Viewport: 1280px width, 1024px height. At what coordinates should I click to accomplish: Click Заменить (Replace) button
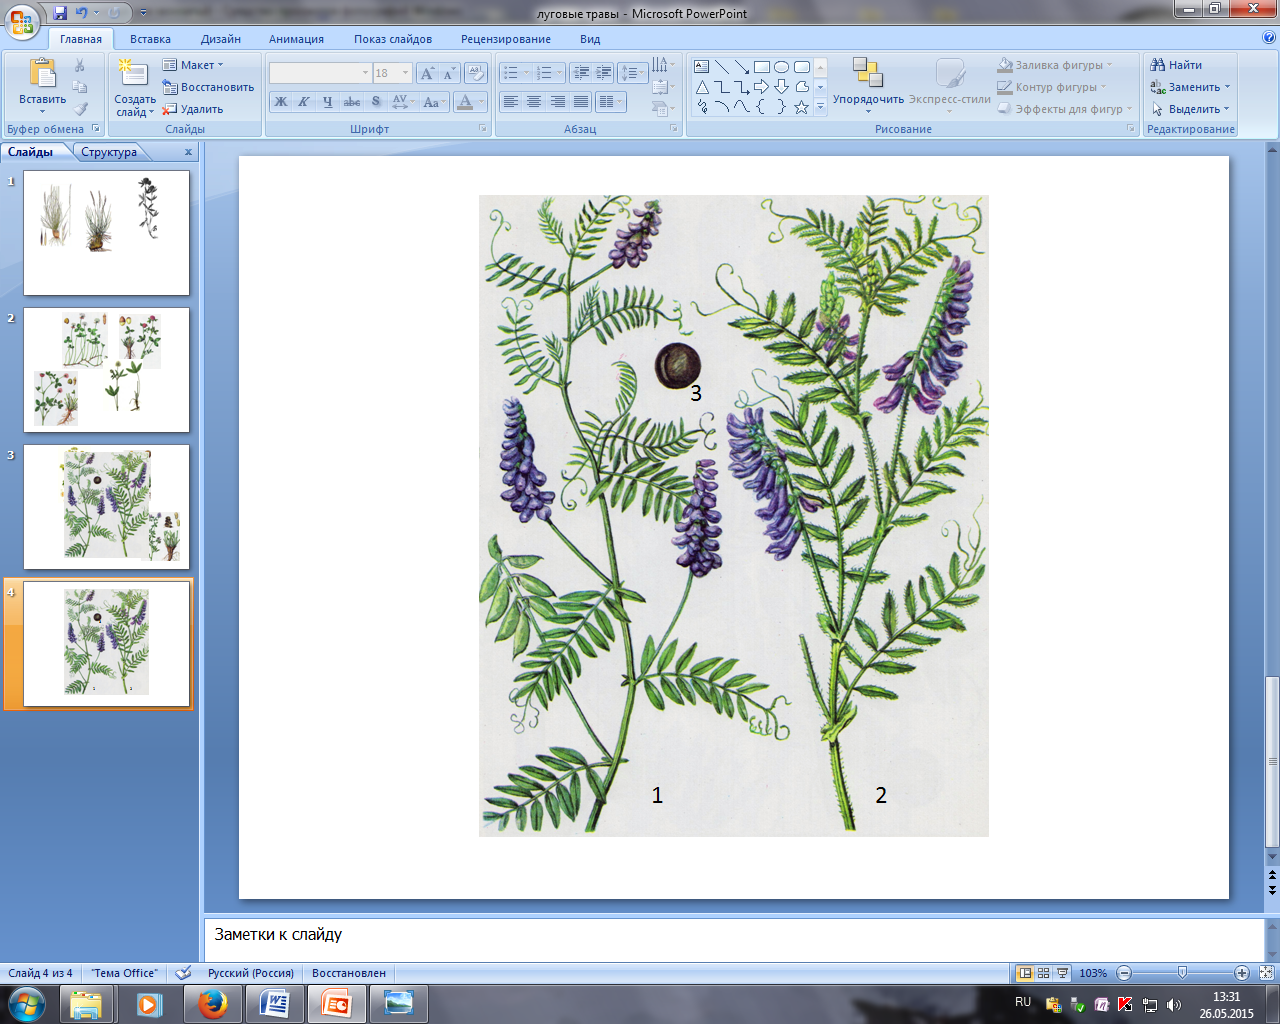tap(1190, 87)
